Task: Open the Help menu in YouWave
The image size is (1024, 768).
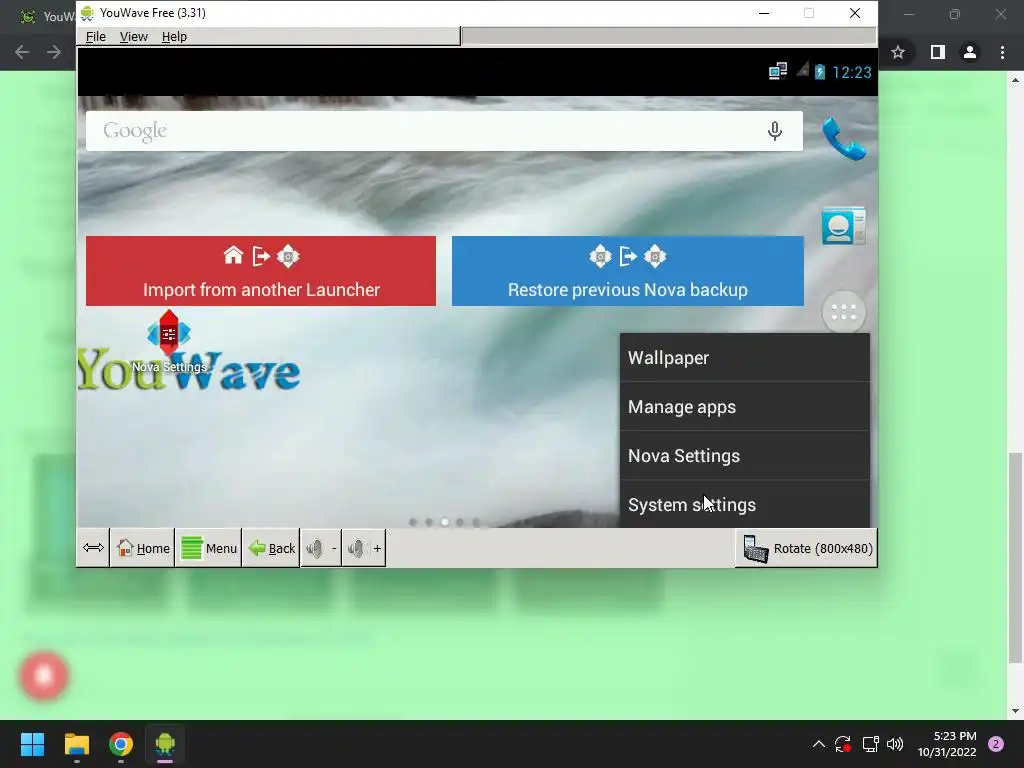Action: (x=174, y=37)
